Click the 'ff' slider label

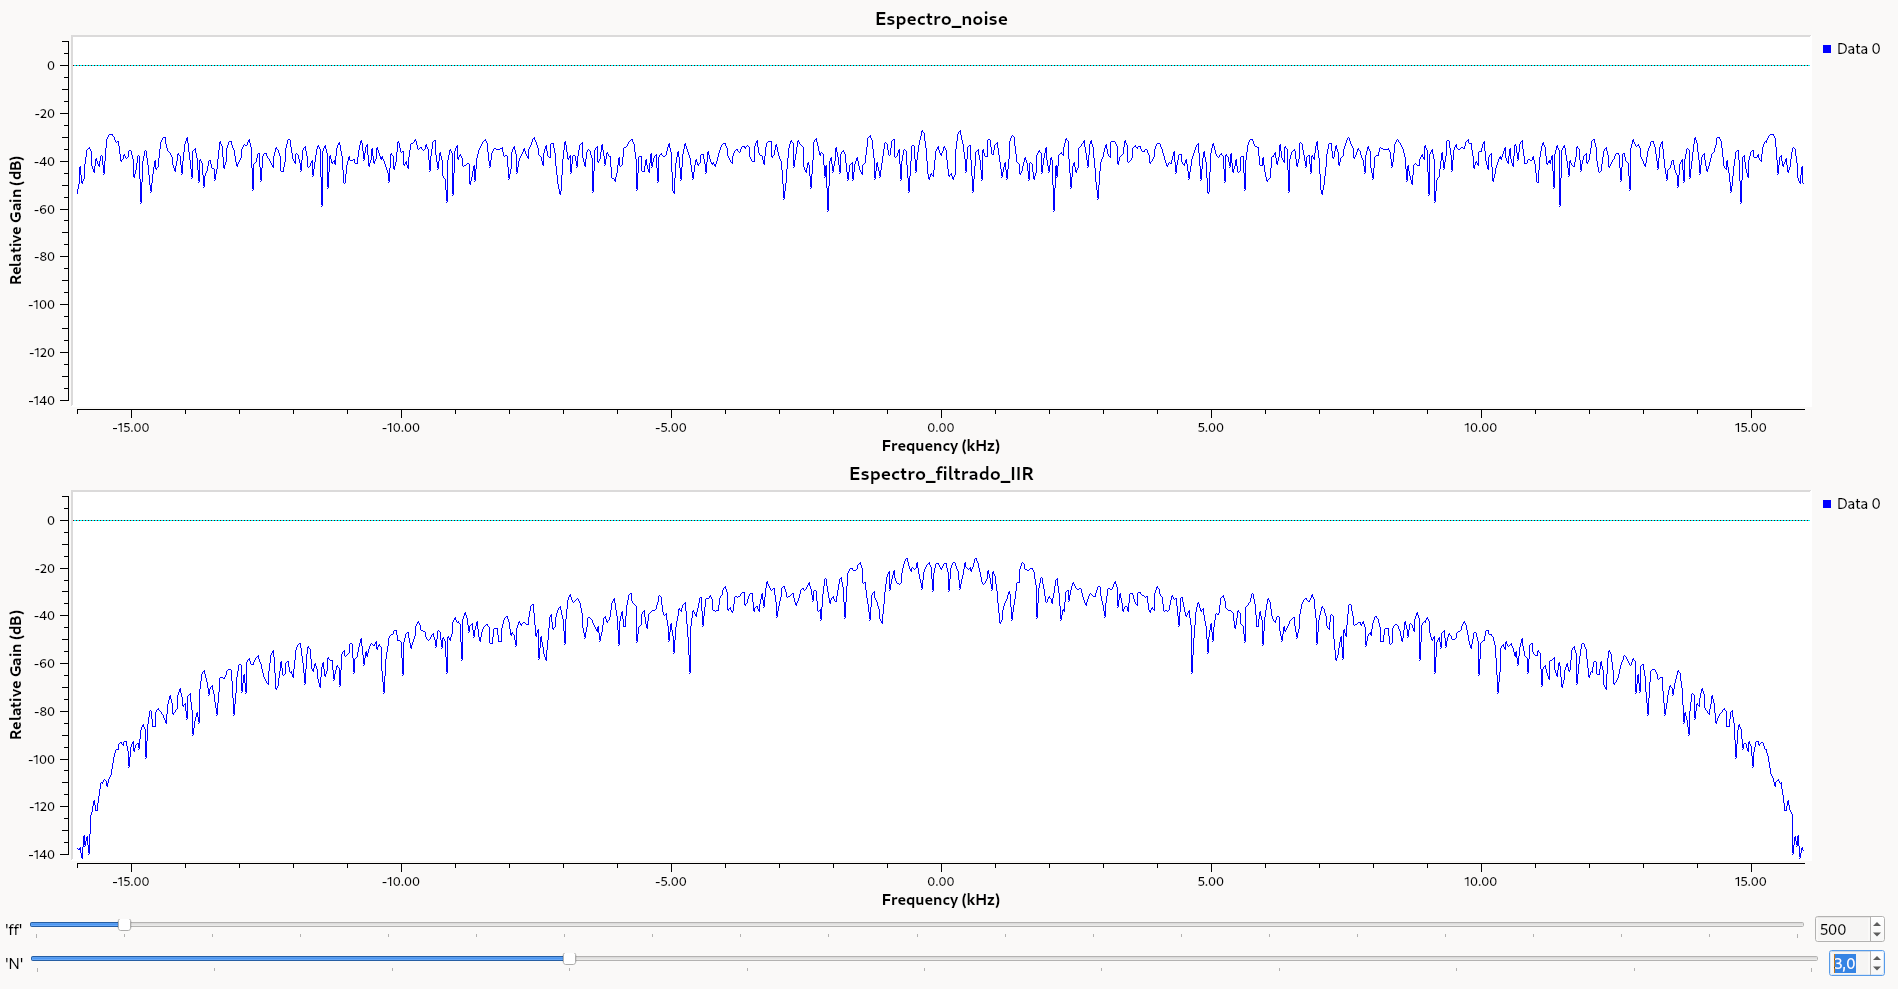coord(13,930)
